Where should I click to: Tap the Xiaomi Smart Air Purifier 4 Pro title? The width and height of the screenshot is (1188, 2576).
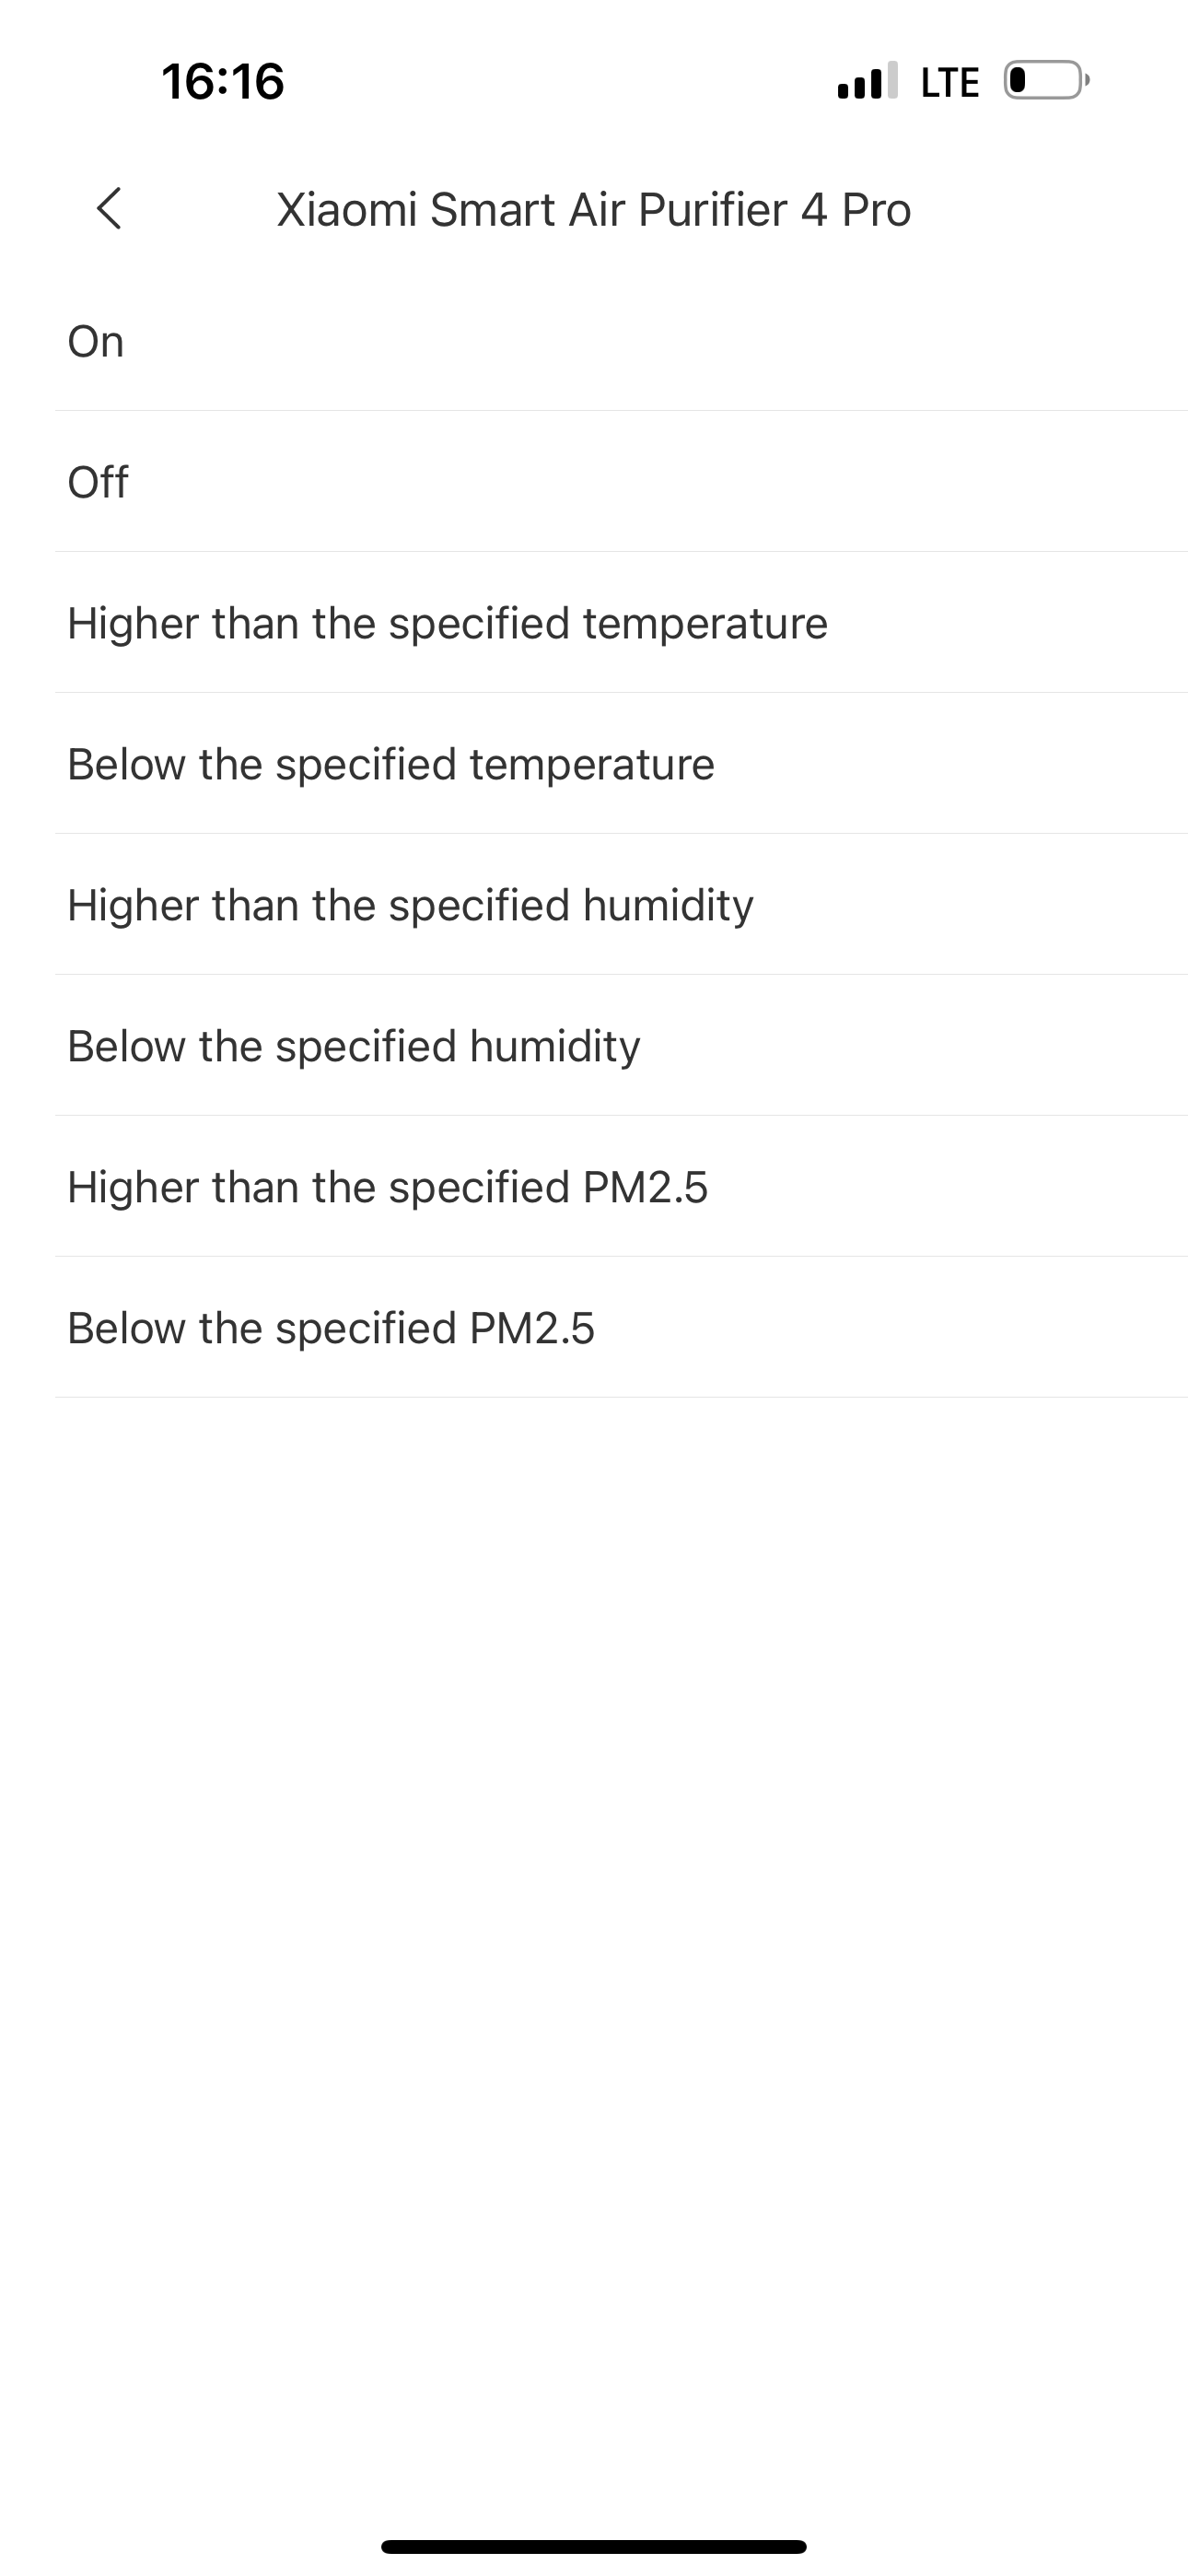[594, 210]
